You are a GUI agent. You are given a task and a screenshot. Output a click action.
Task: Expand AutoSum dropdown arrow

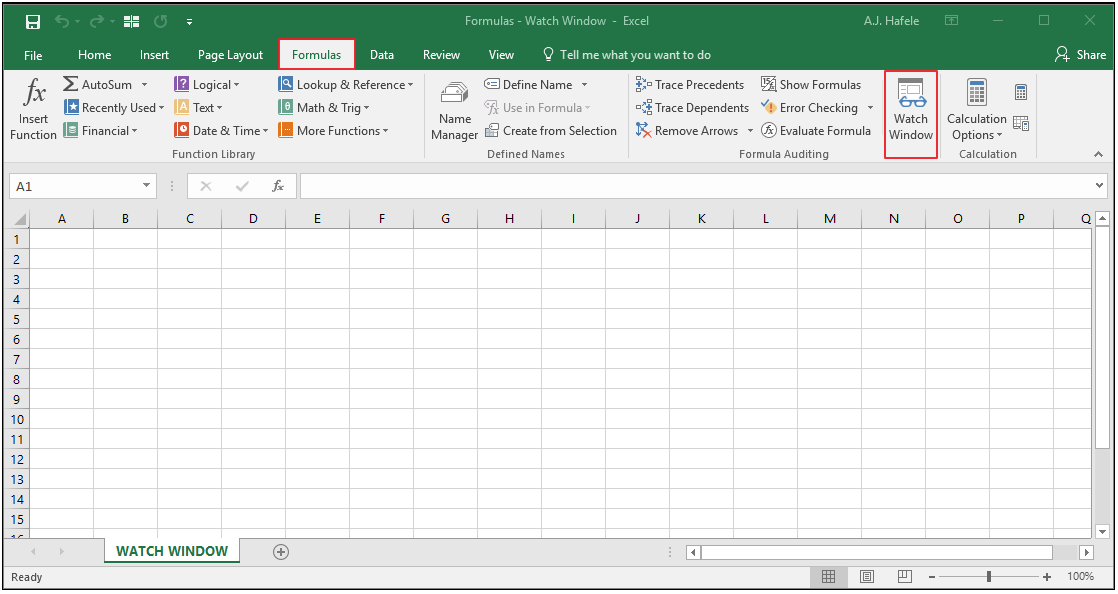point(145,84)
